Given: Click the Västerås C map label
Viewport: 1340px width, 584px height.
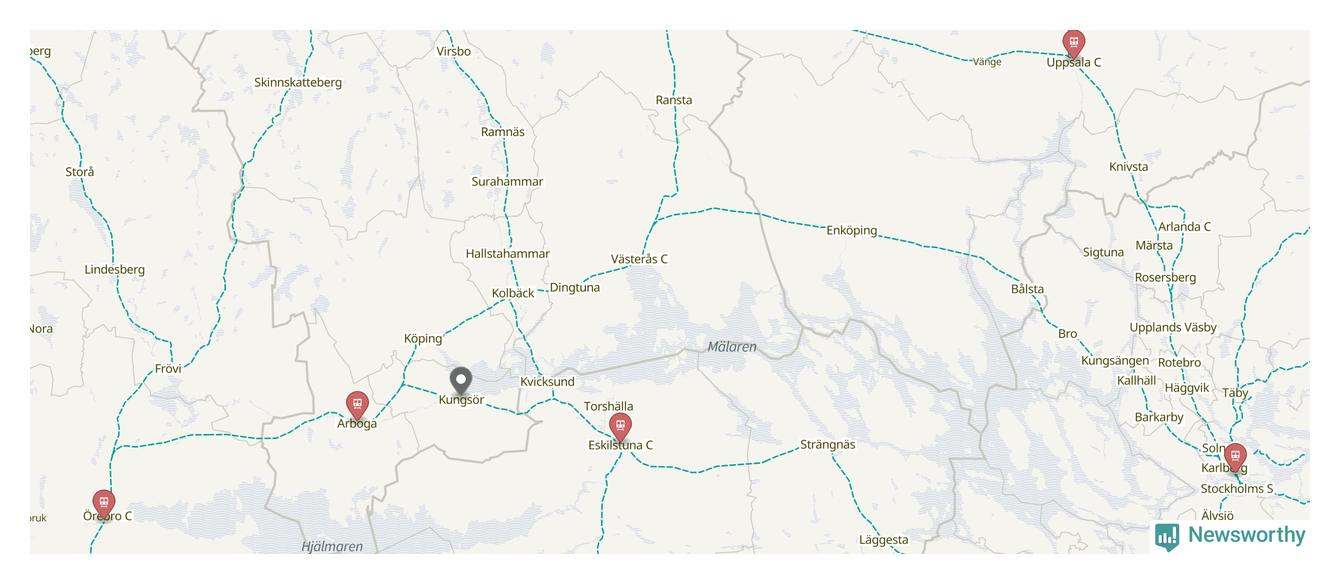Looking at the screenshot, I should pos(639,259).
